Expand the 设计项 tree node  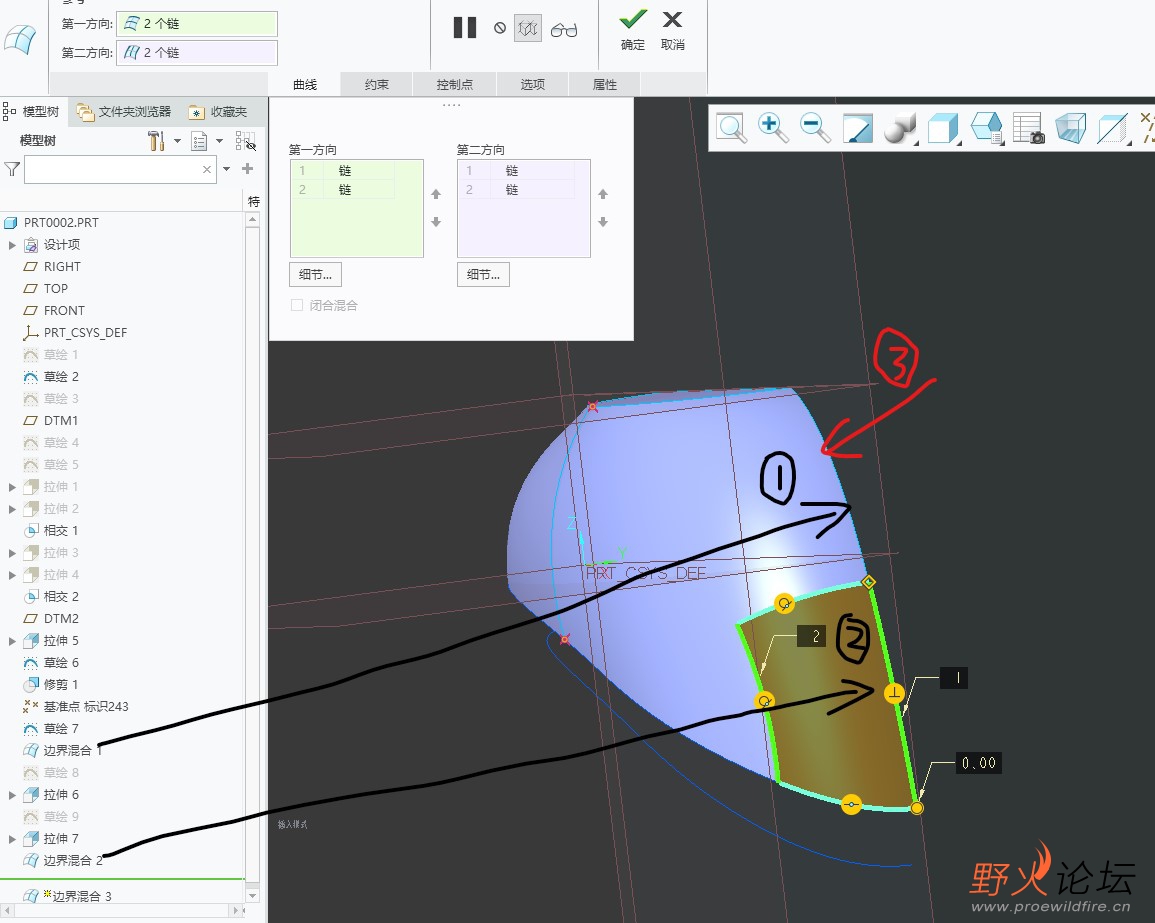12,245
